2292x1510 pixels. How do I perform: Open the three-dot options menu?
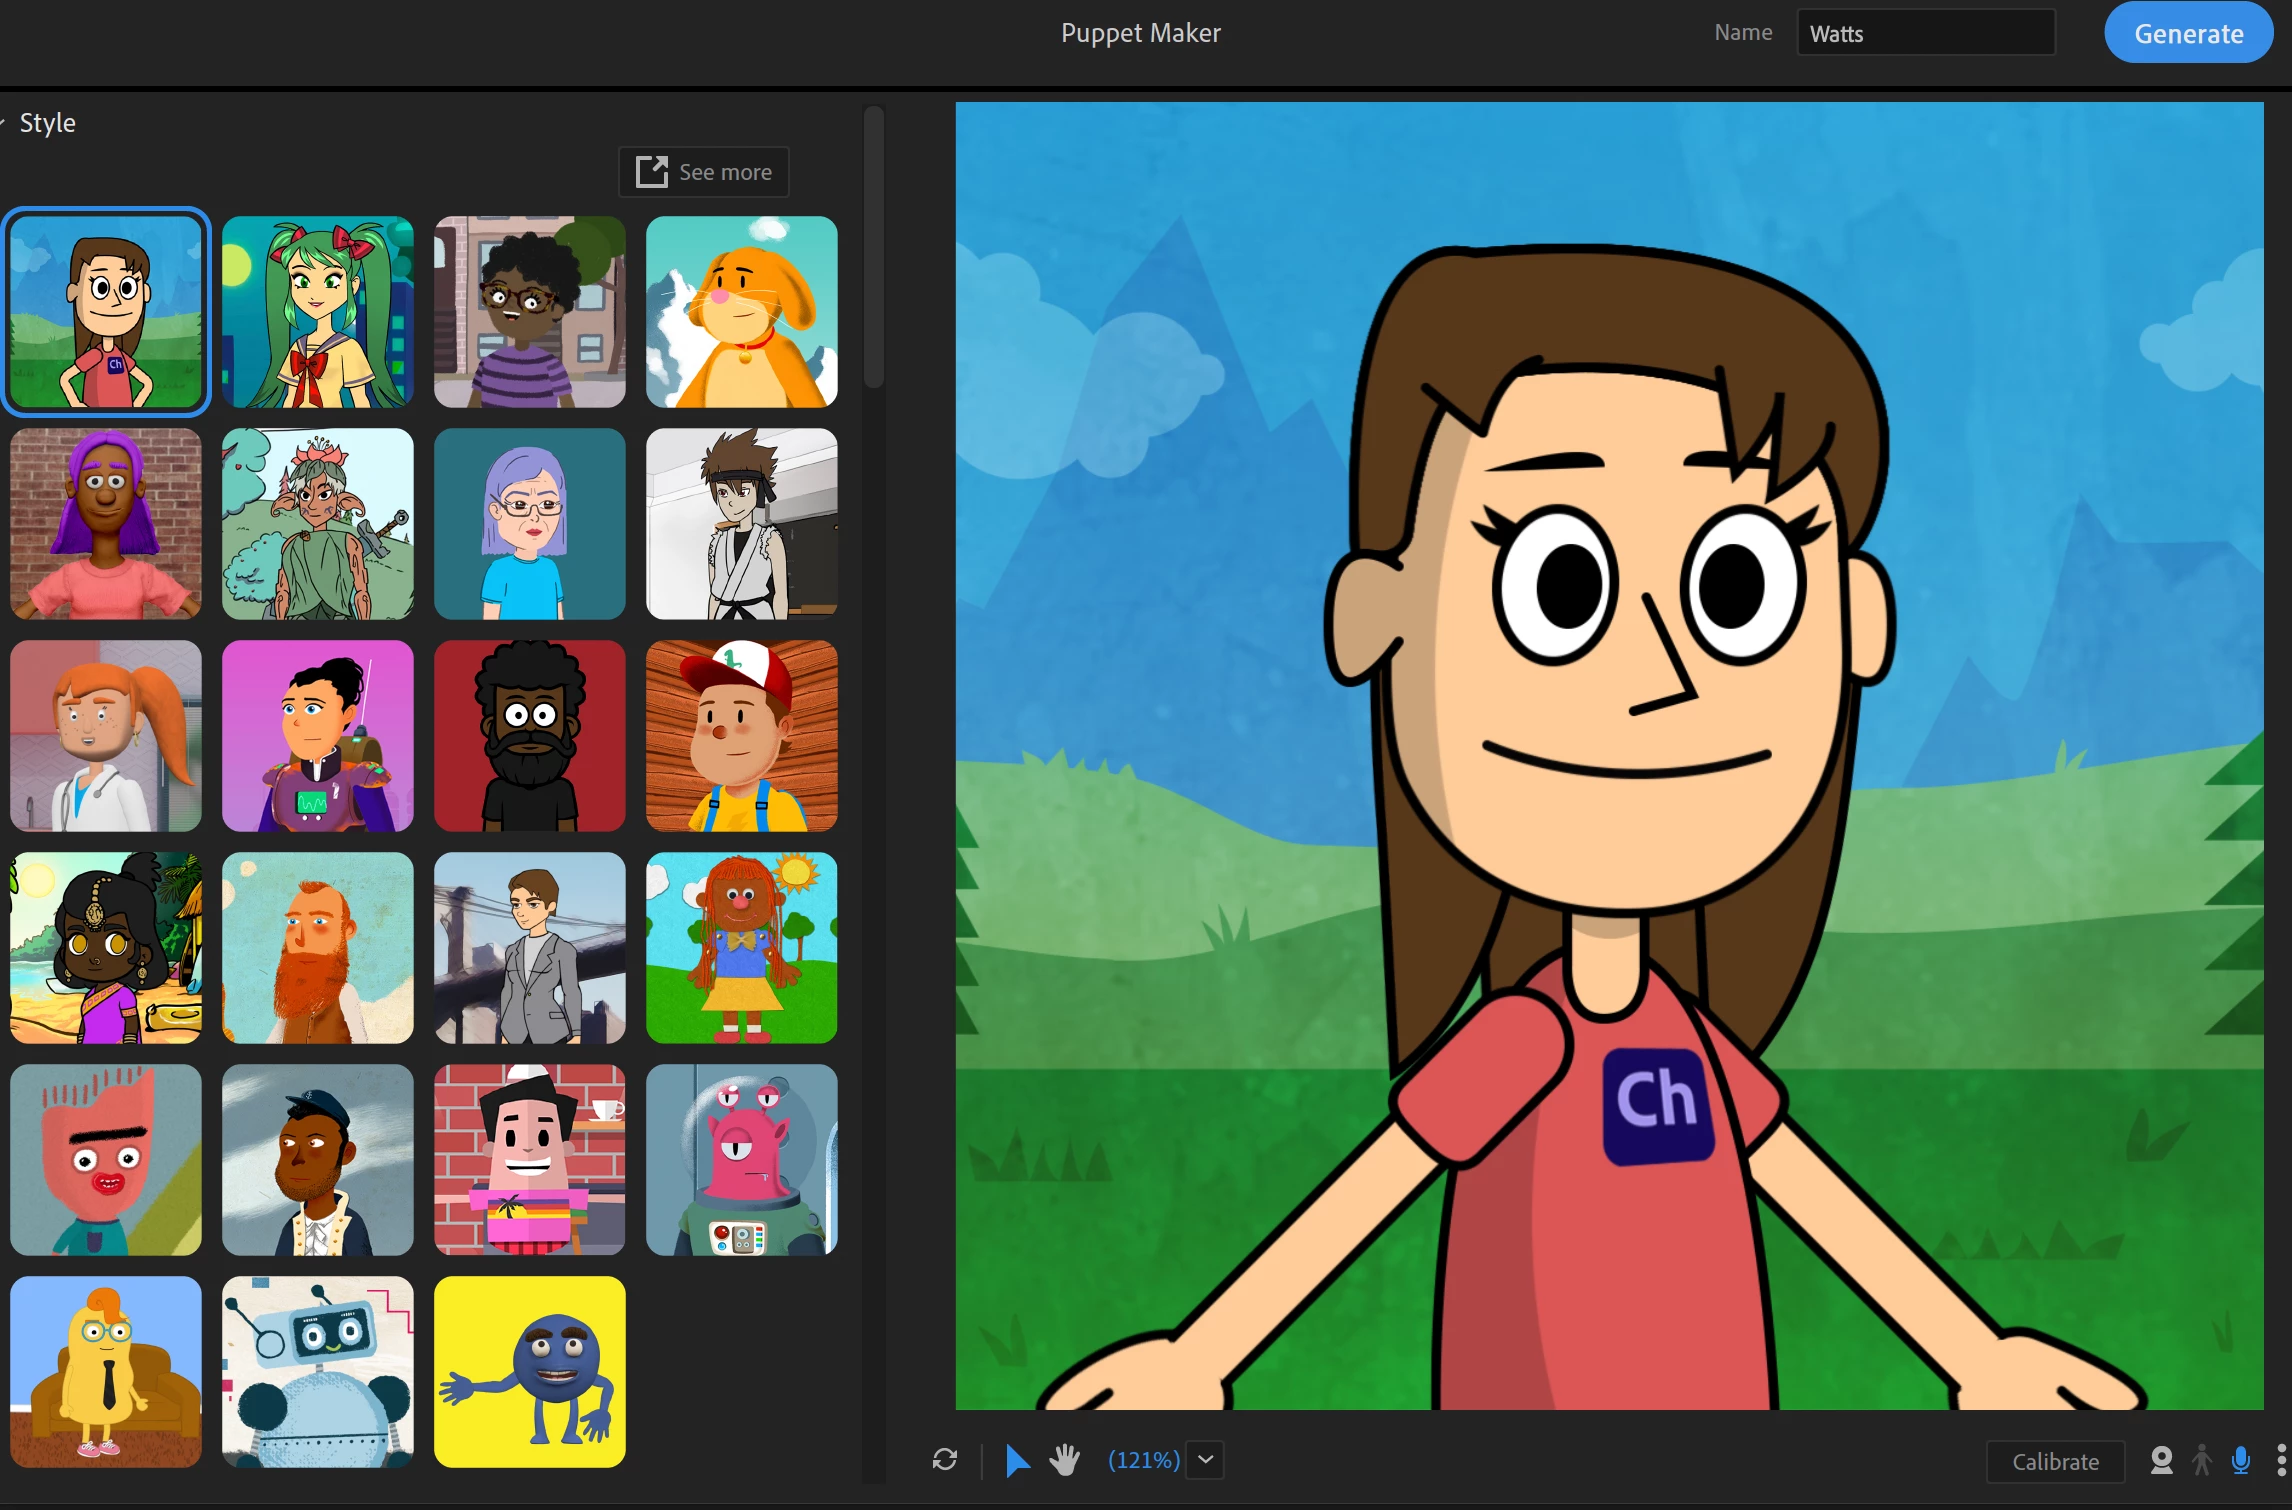[x=2281, y=1461]
